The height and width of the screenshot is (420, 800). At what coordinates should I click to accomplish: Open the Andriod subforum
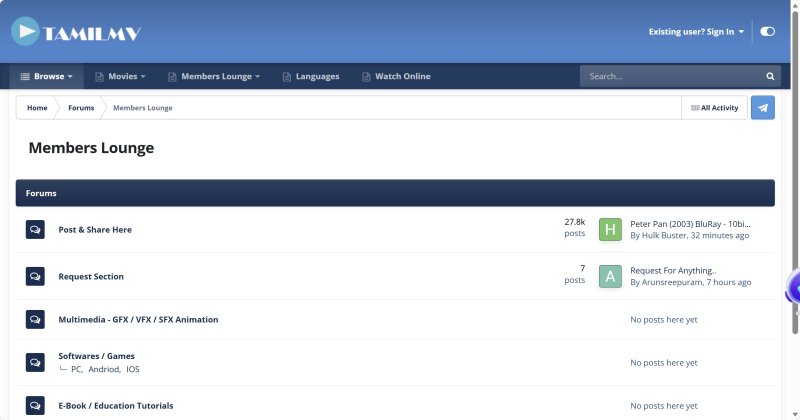point(104,369)
